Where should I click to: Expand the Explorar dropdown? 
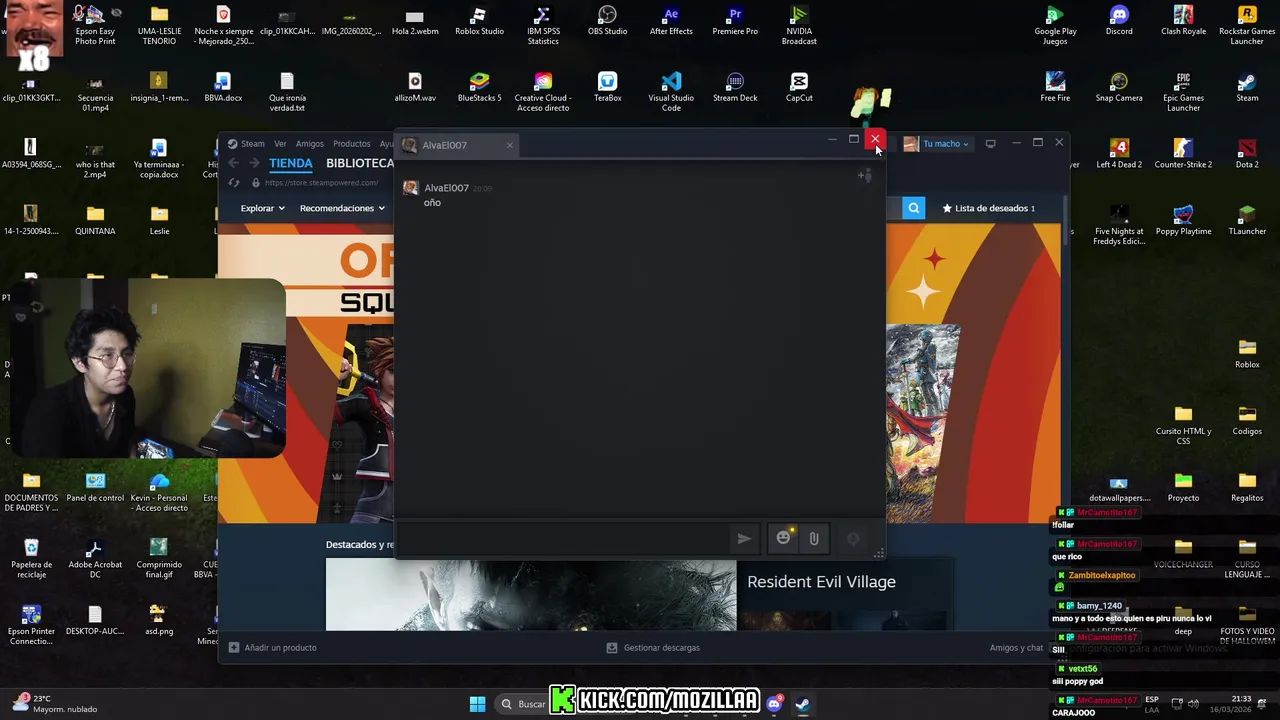tap(262, 208)
